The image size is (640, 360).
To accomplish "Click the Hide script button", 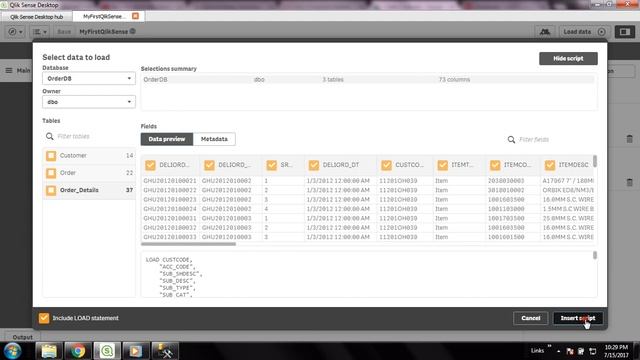I will 568,58.
